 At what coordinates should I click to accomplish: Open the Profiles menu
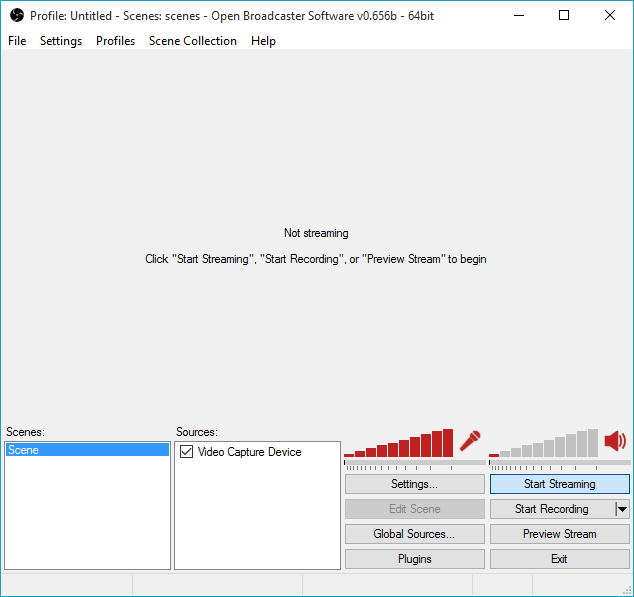pos(115,41)
